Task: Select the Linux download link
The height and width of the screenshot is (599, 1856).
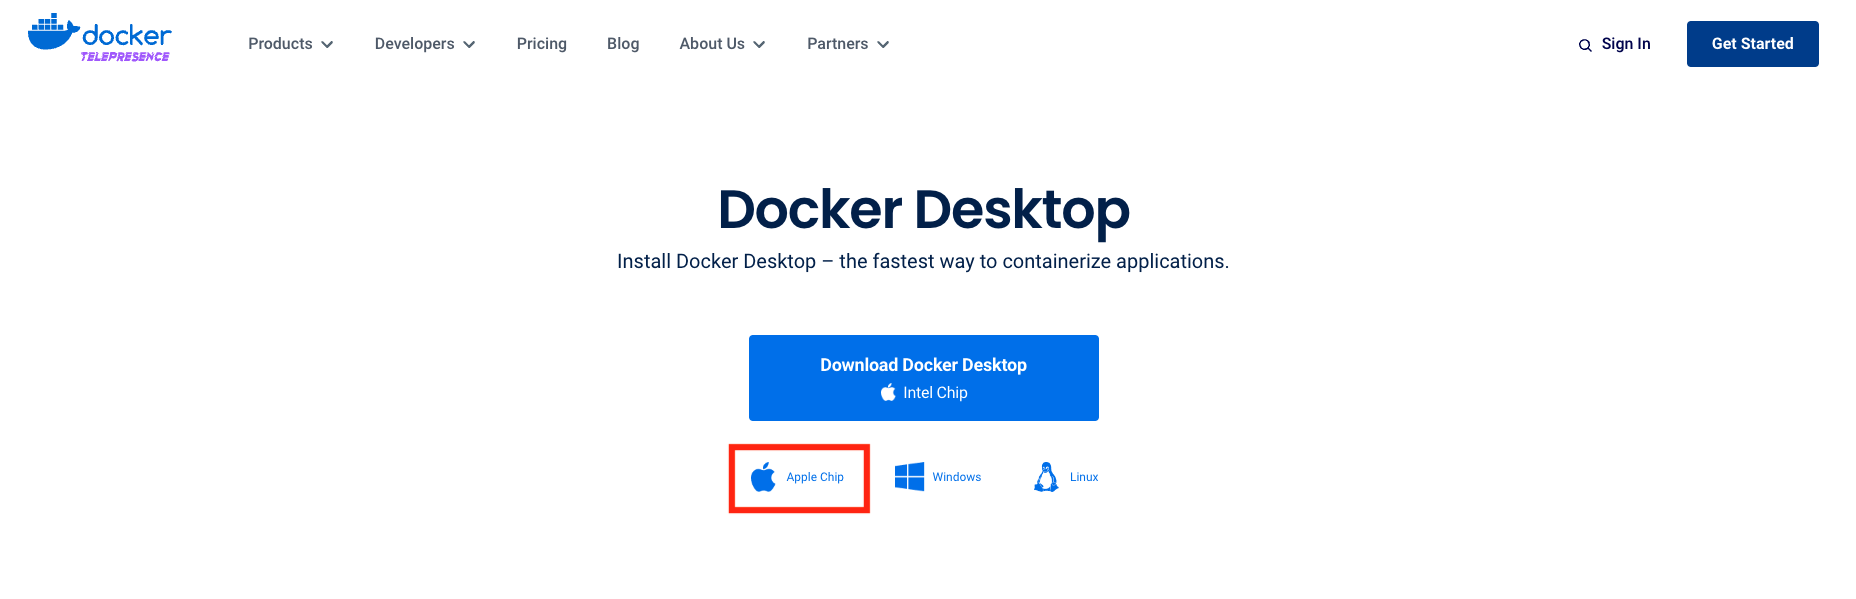Action: (1066, 477)
